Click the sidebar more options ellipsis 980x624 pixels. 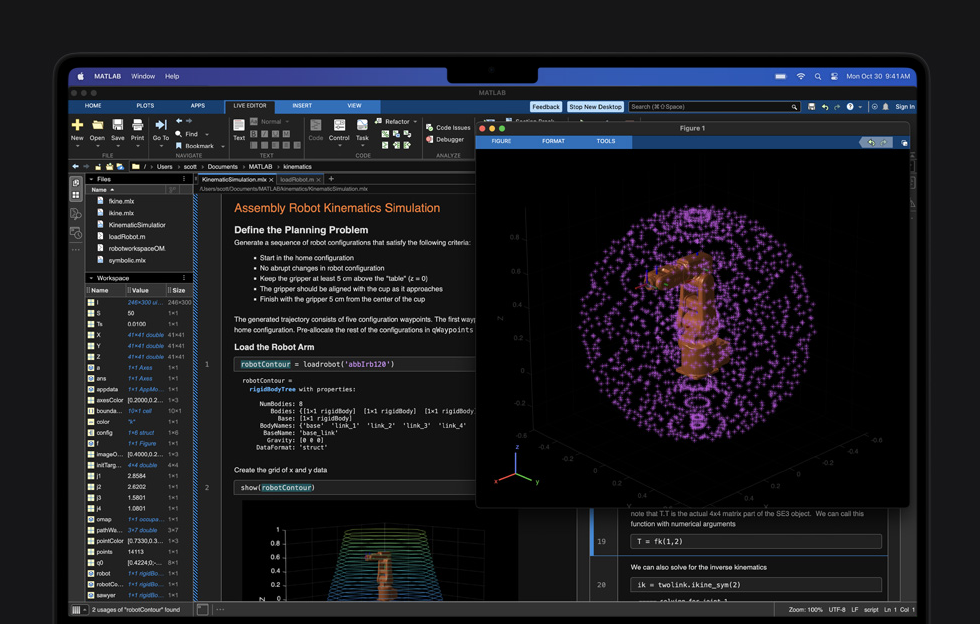[76, 249]
